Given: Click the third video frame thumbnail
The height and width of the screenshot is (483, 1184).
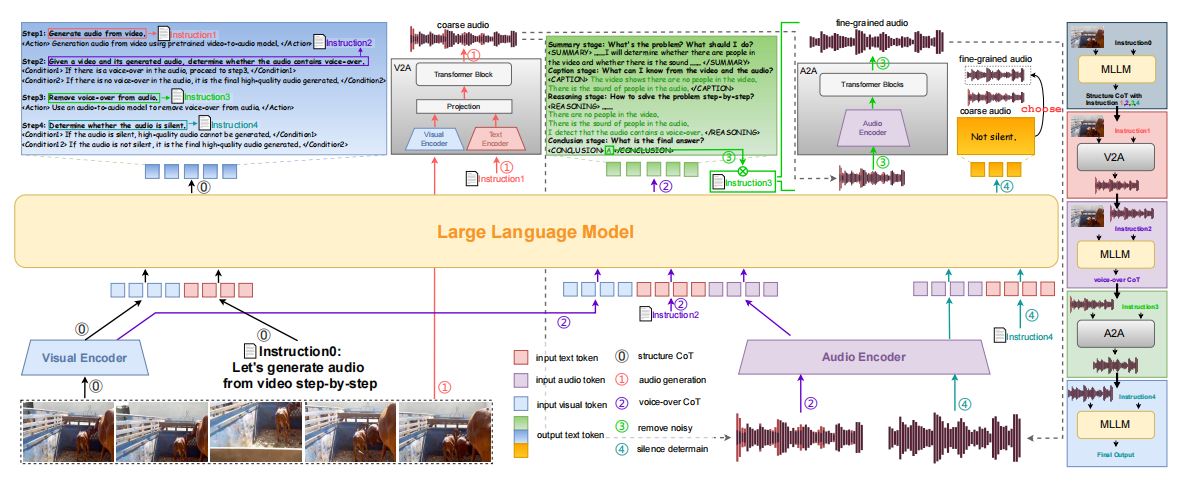Looking at the screenshot, I should pyautogui.click(x=255, y=431).
